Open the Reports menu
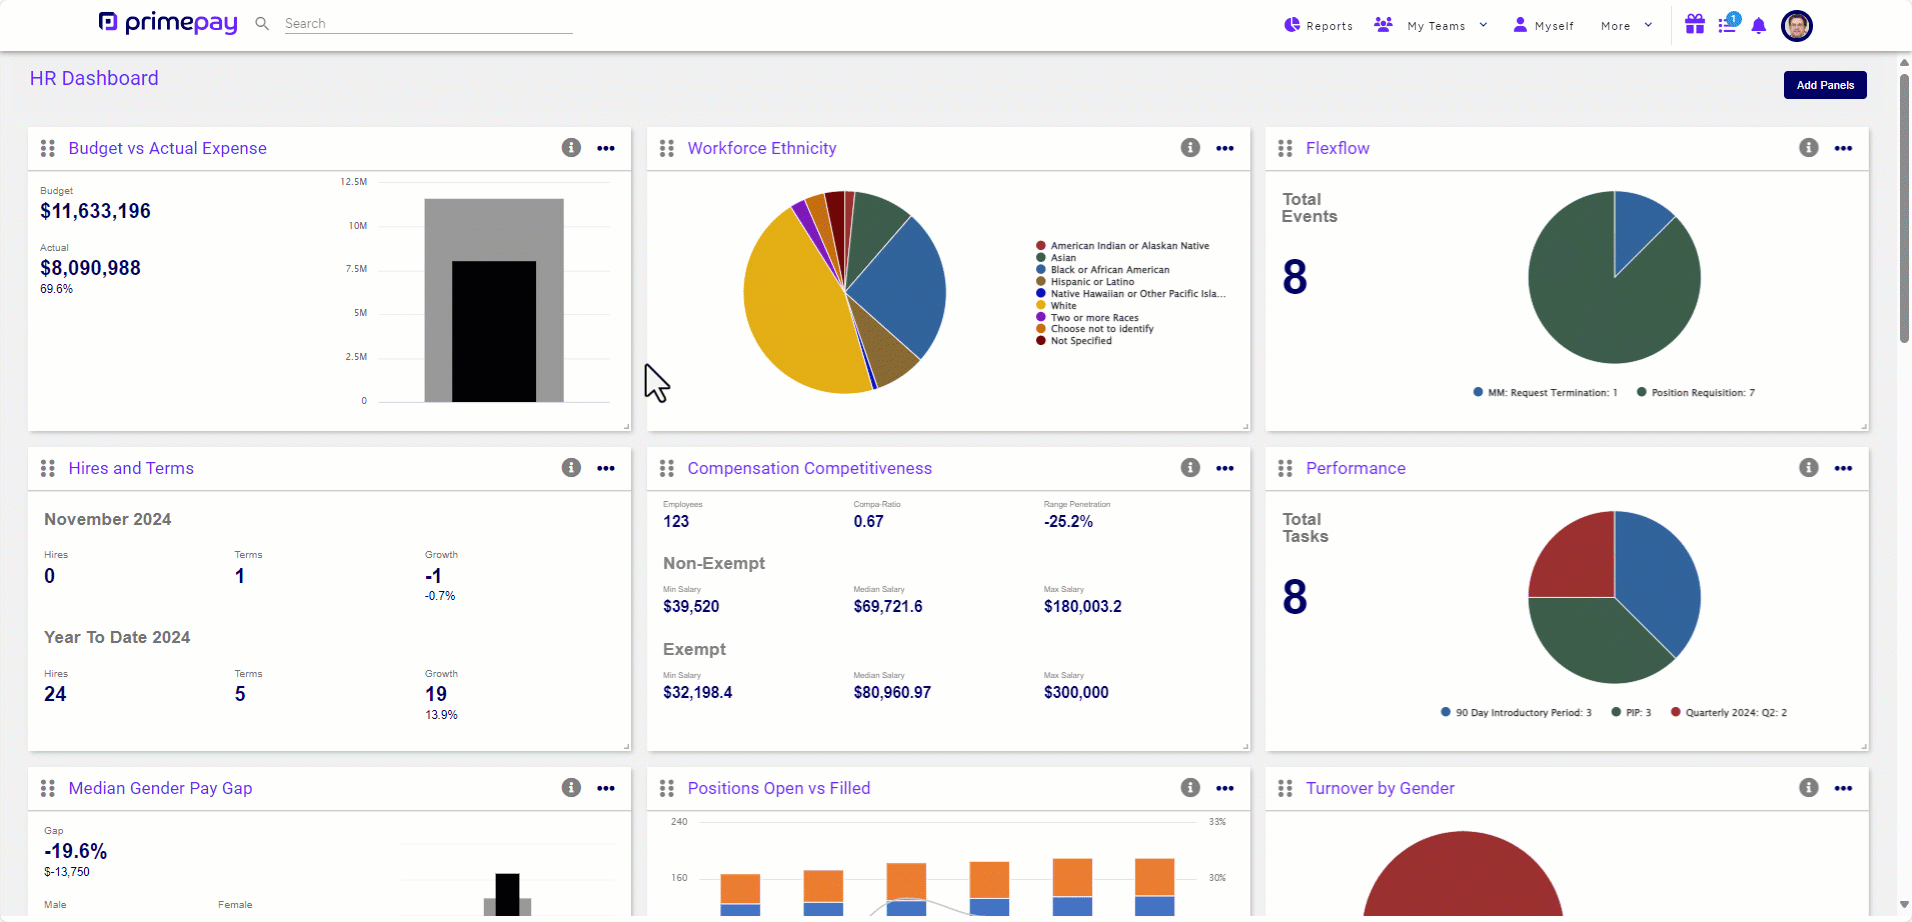Image resolution: width=1912 pixels, height=922 pixels. [x=1318, y=25]
